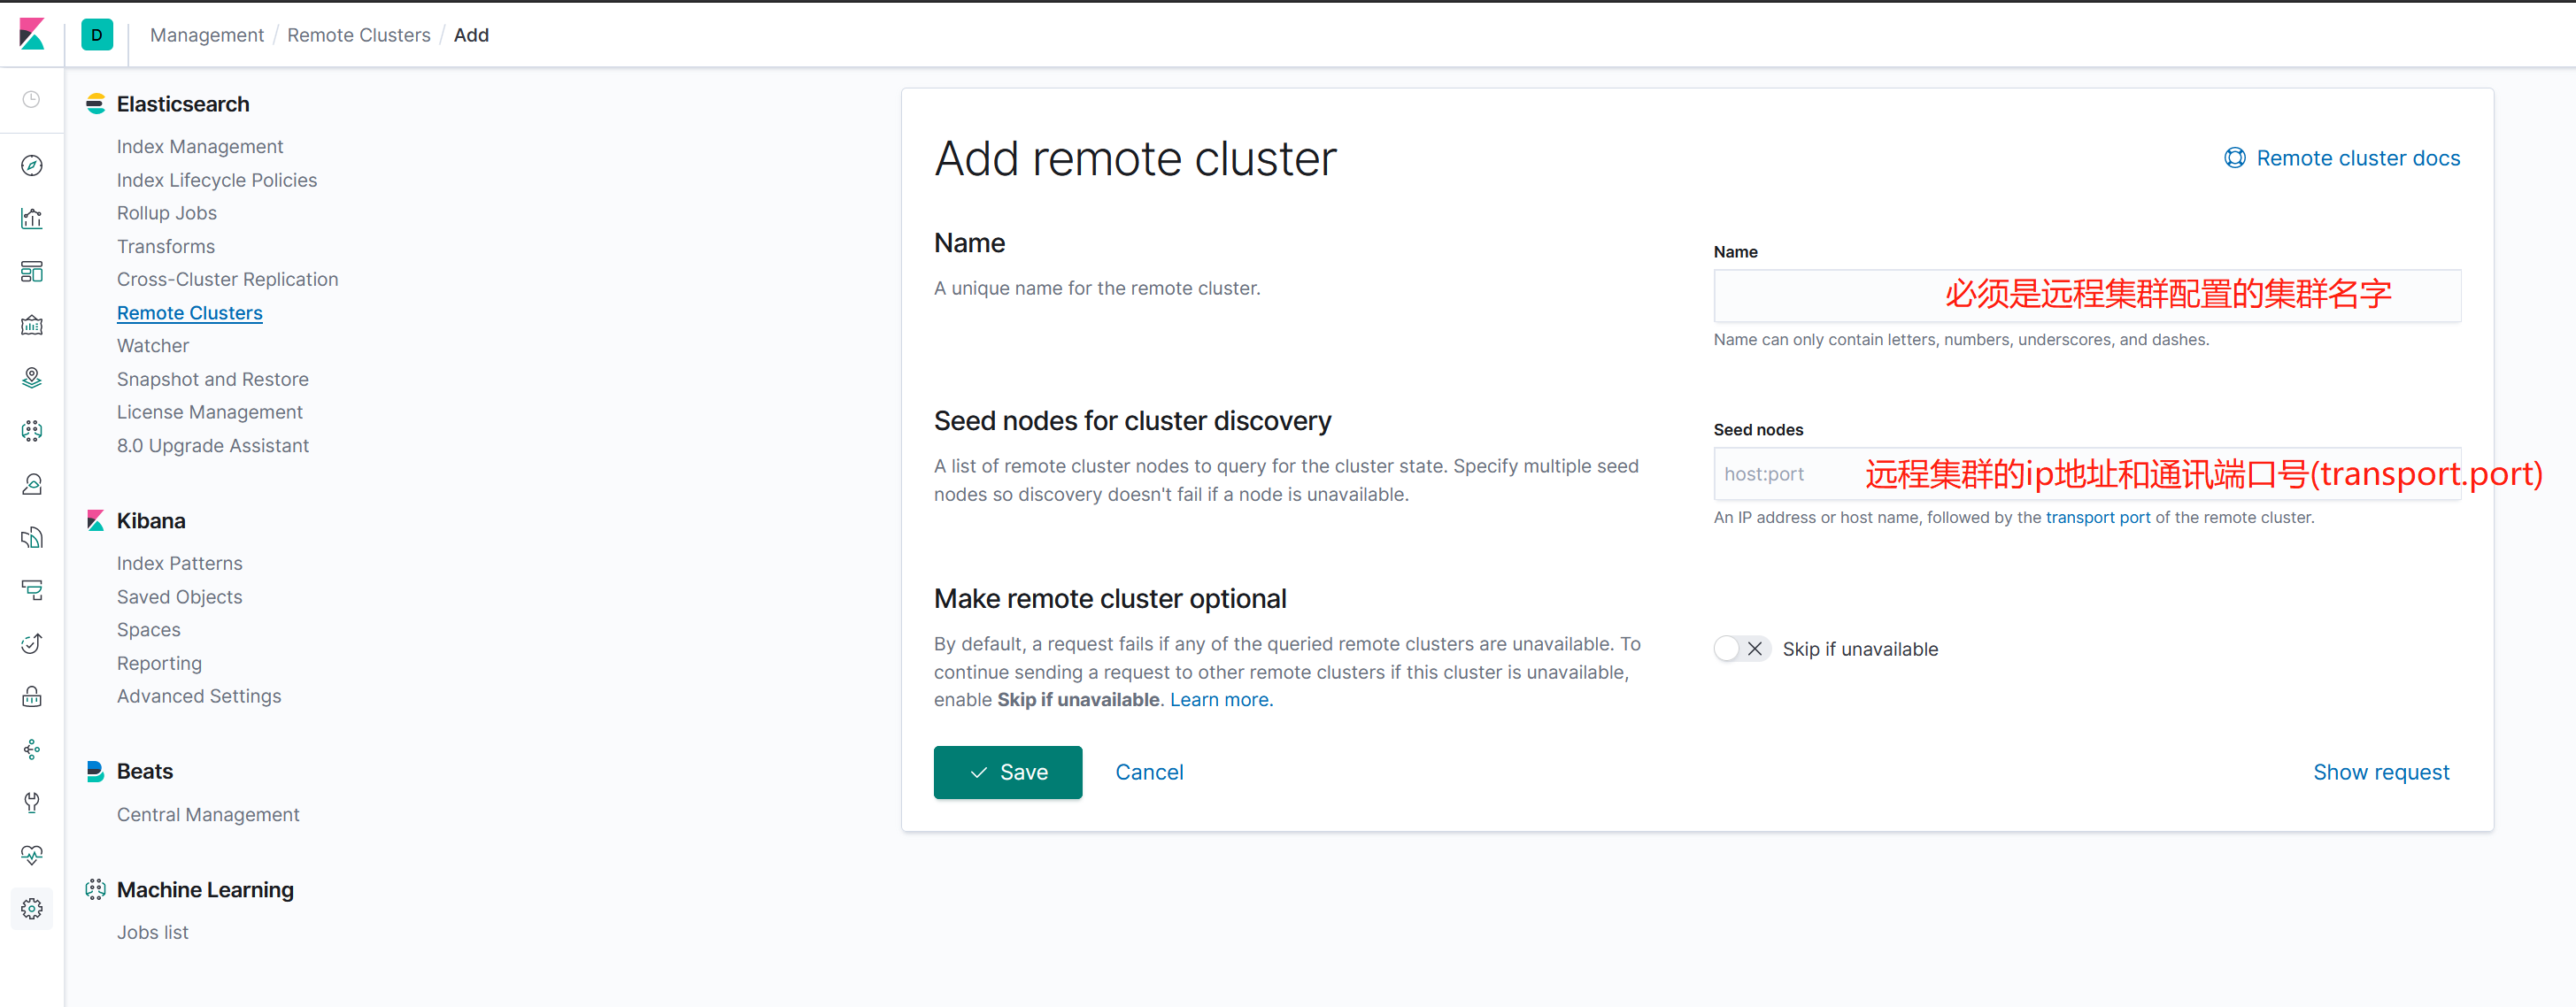
Task: Click Management gear icon in sidebar
Action: click(x=32, y=909)
